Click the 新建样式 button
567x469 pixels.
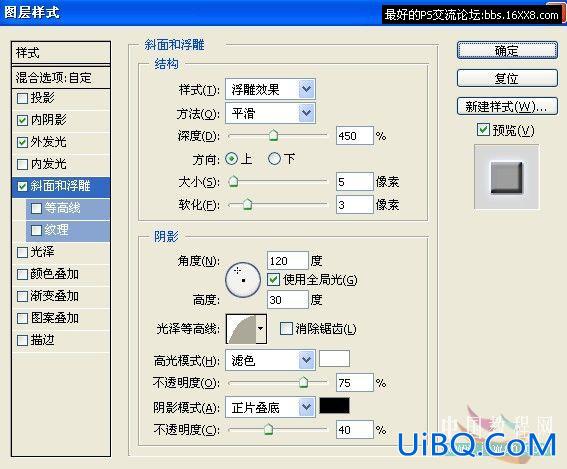coord(507,106)
